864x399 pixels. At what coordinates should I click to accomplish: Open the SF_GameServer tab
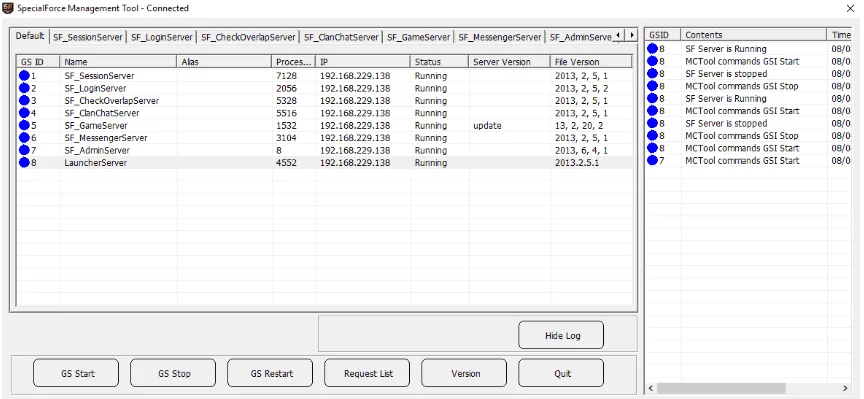click(x=418, y=37)
